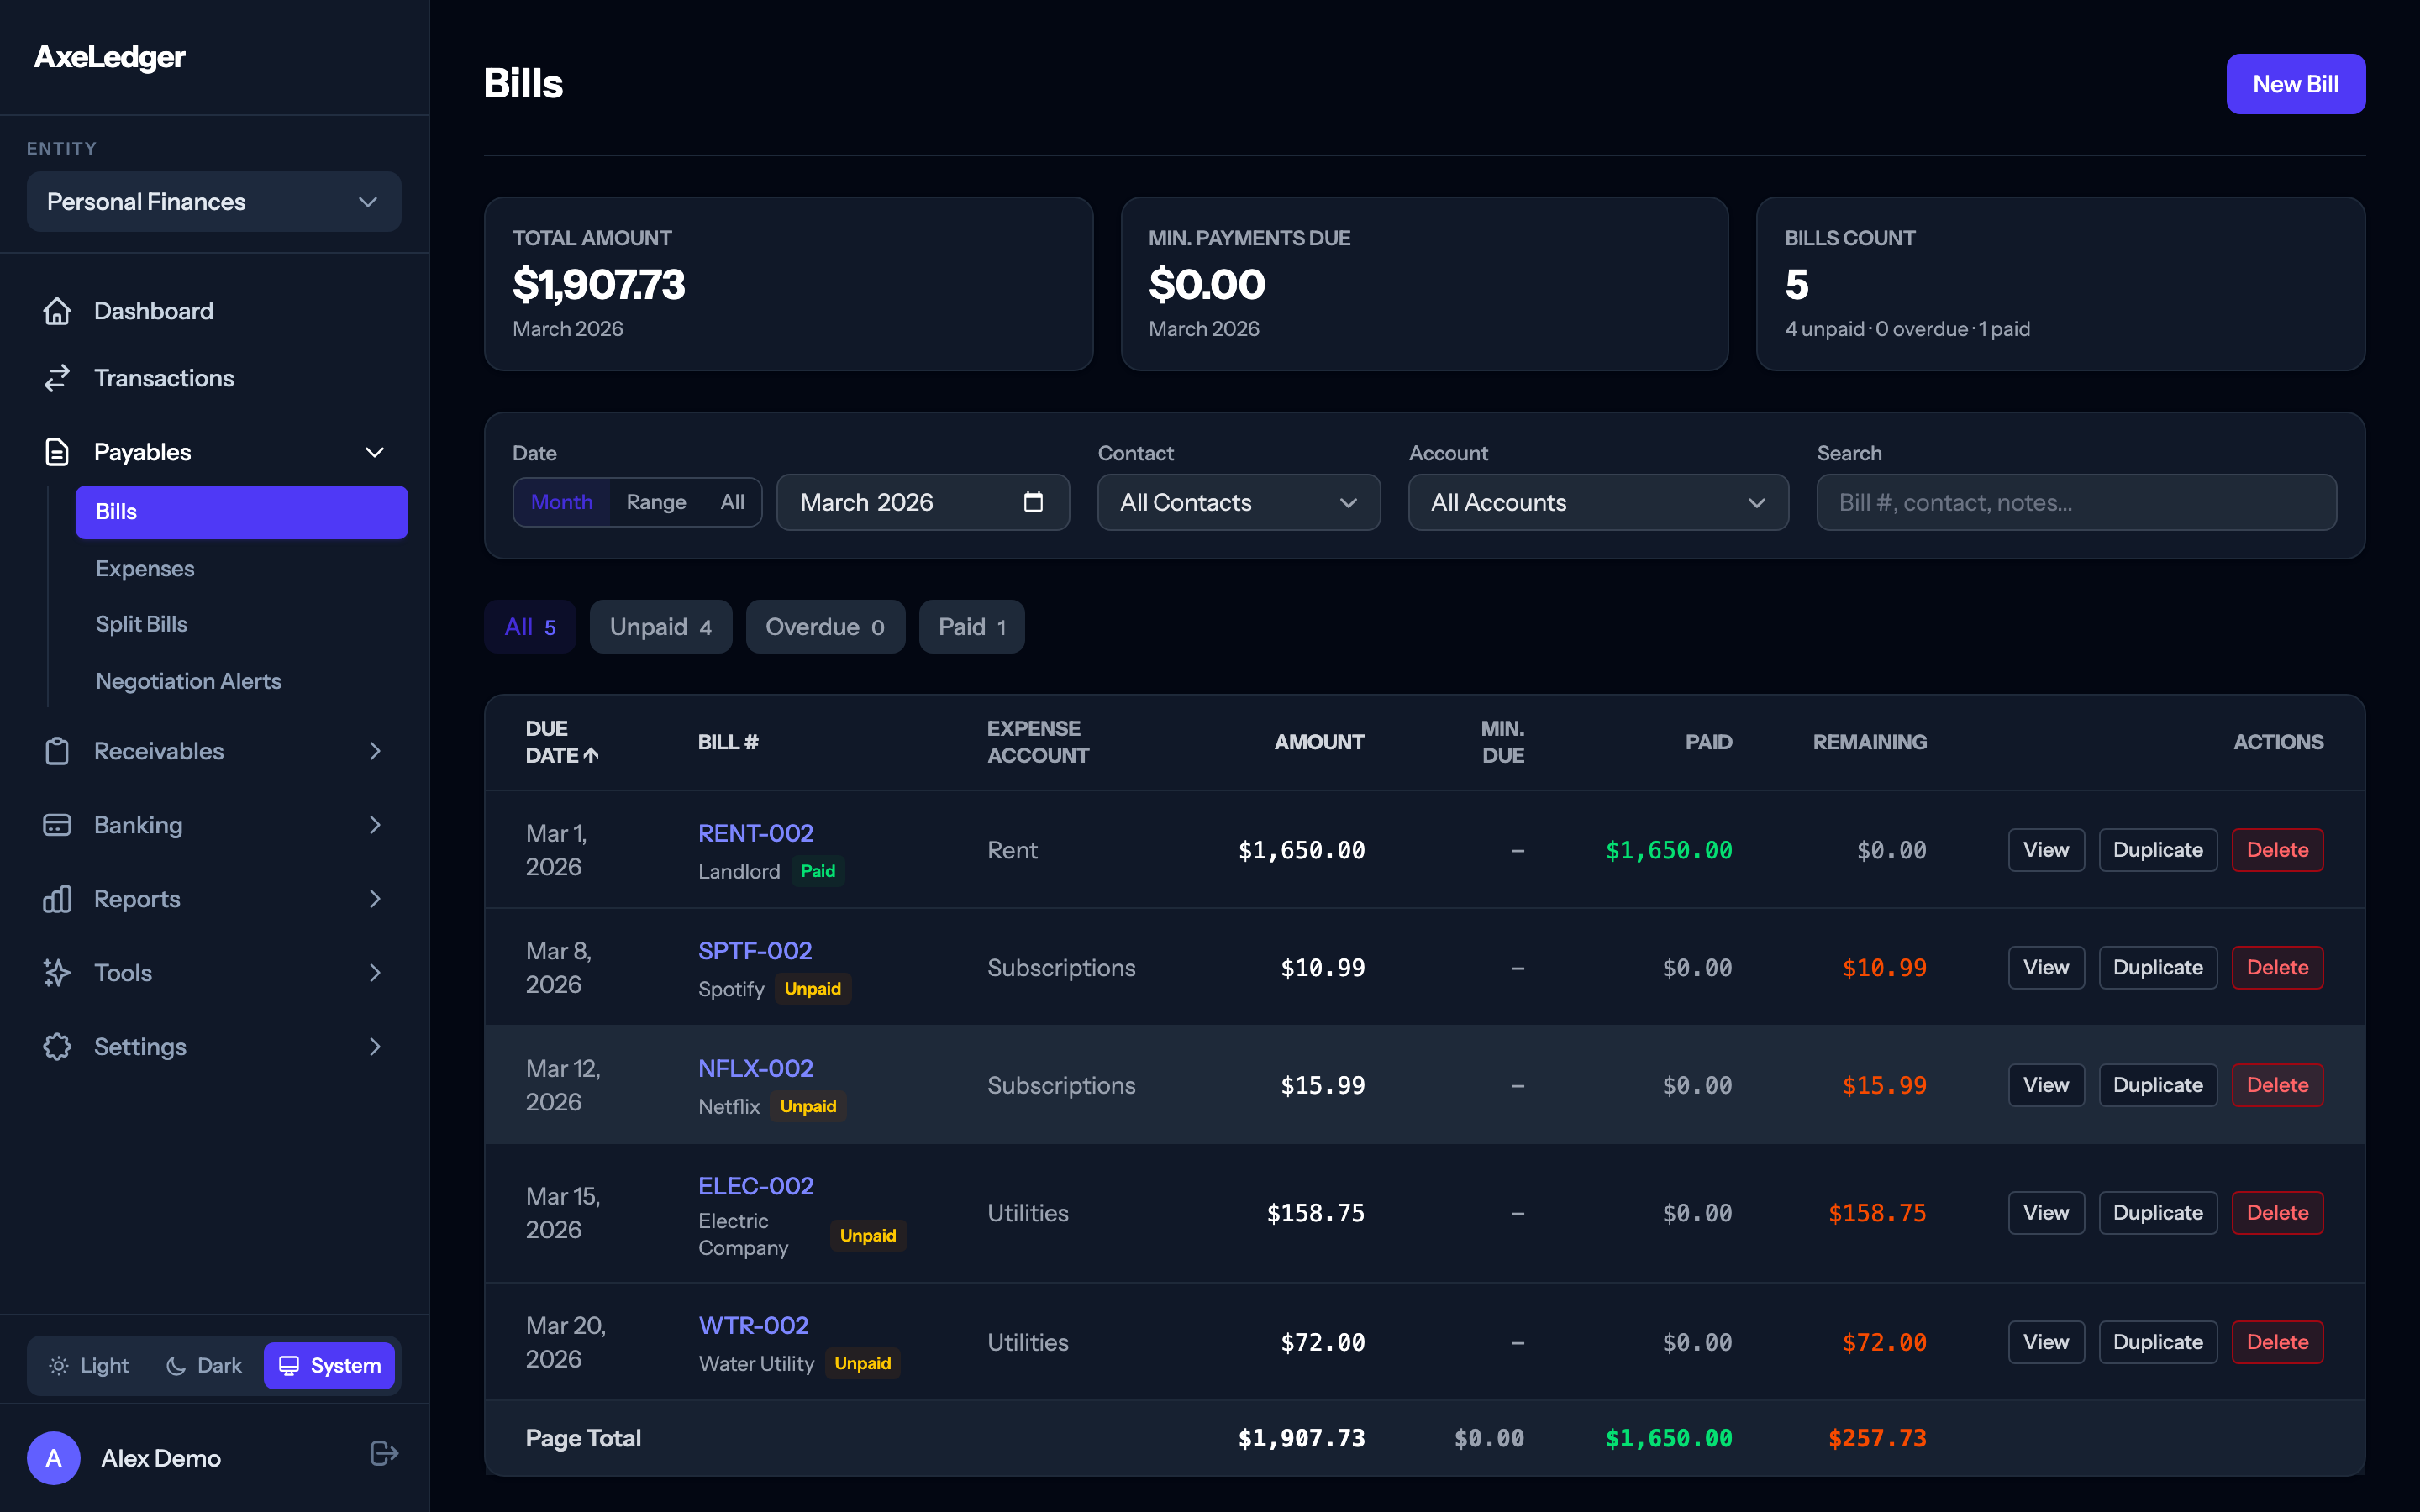Select the Range date mode
The image size is (2420, 1512).
point(656,502)
